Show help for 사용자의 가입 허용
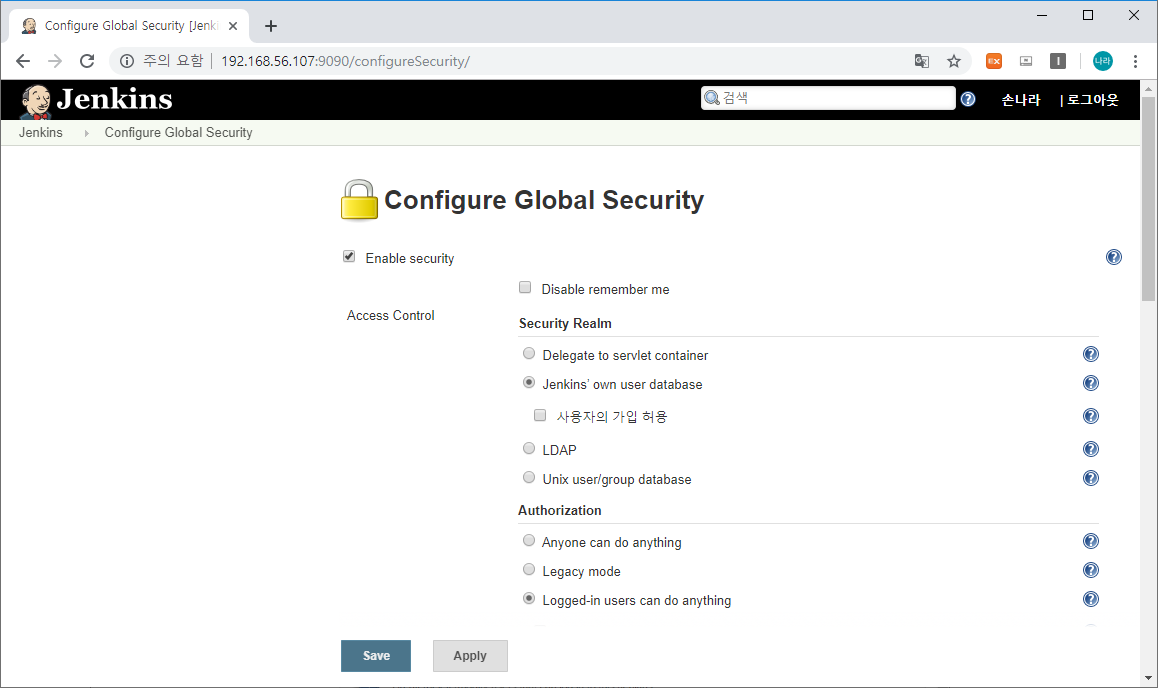This screenshot has height=688, width=1158. click(x=1091, y=416)
